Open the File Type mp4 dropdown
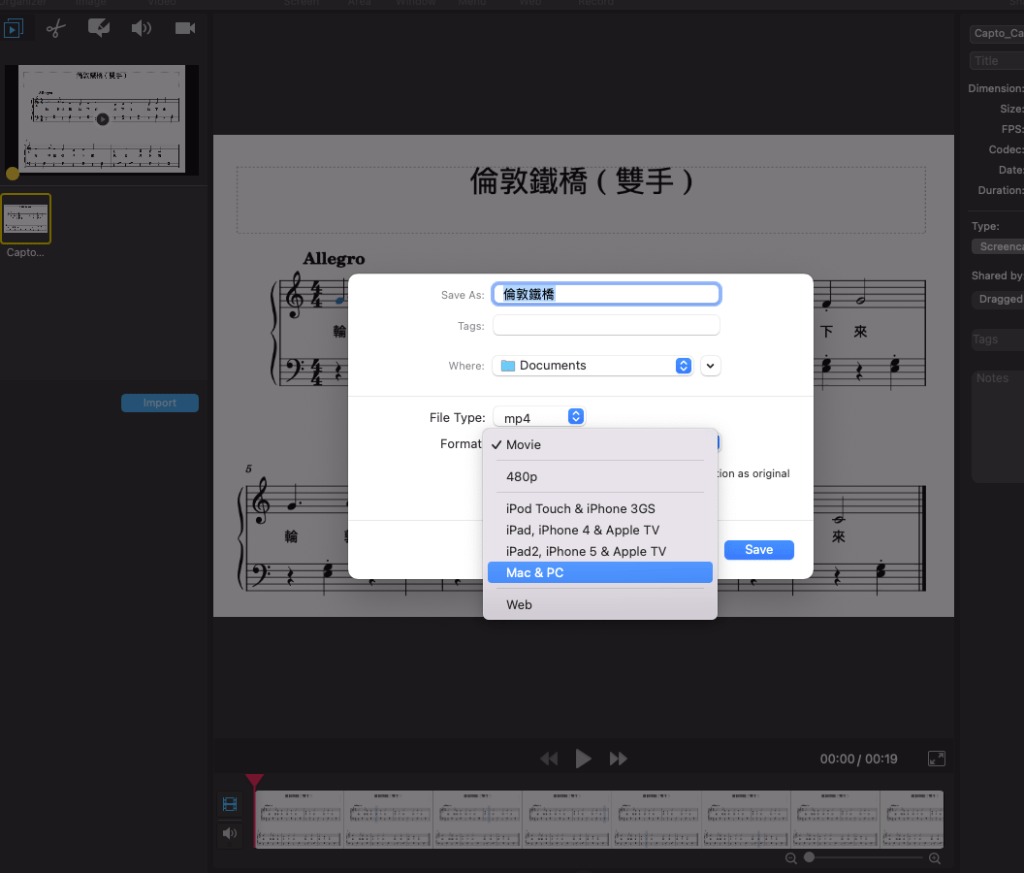The image size is (1024, 873). tap(539, 417)
